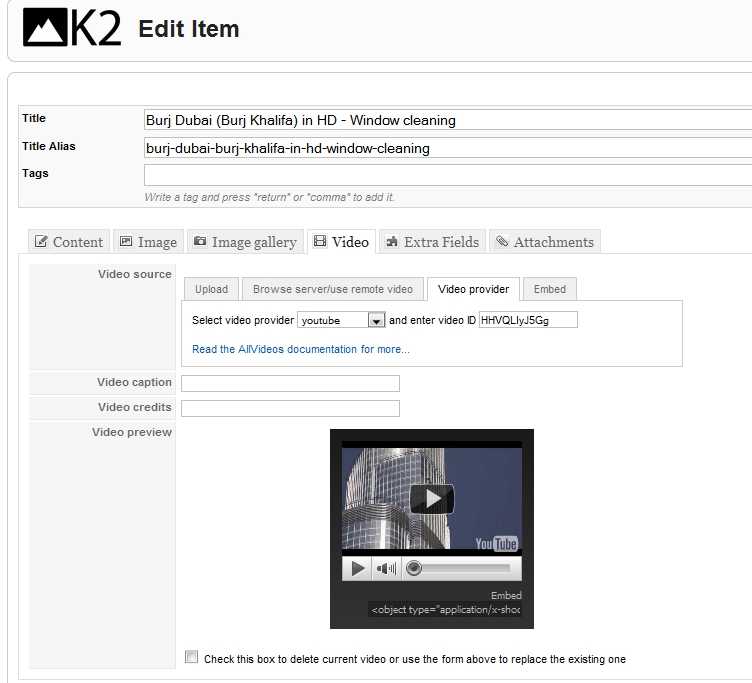Click the Edit Item heading
The image size is (752, 683).
[188, 29]
